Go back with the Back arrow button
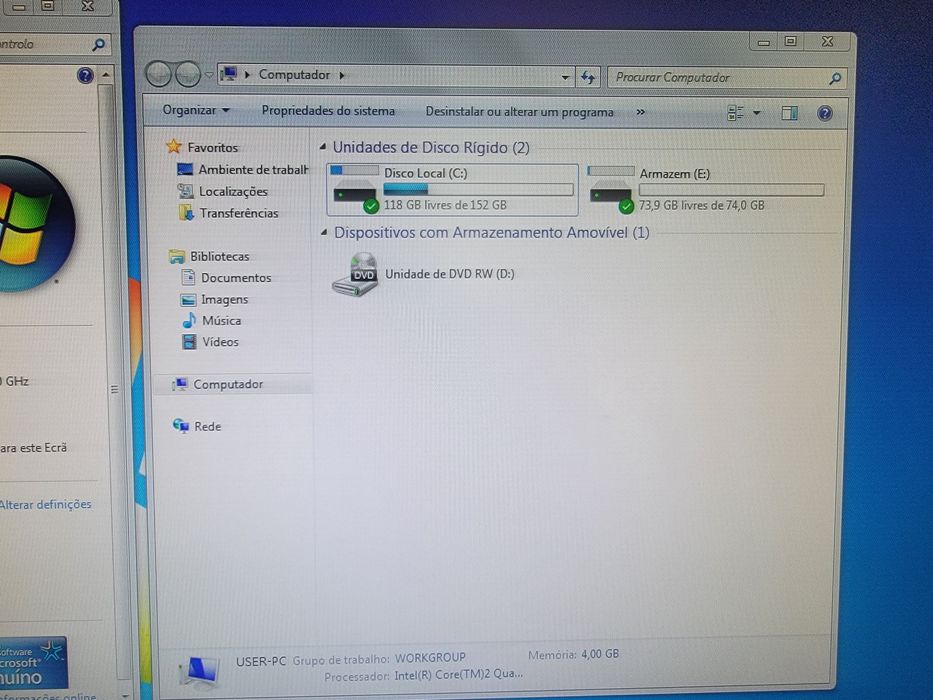The height and width of the screenshot is (700, 933). point(159,74)
